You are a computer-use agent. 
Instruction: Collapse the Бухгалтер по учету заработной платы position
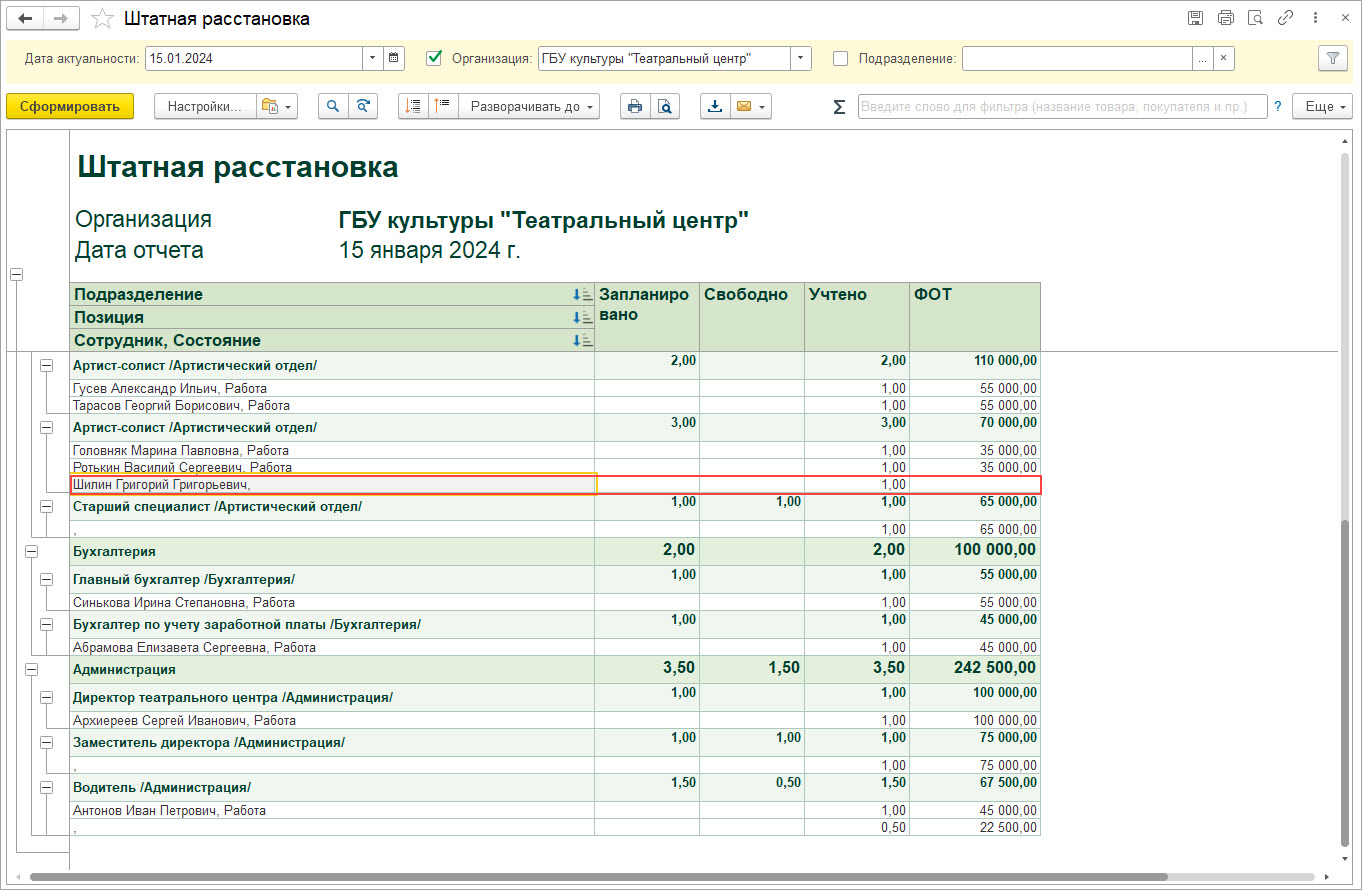(46, 624)
